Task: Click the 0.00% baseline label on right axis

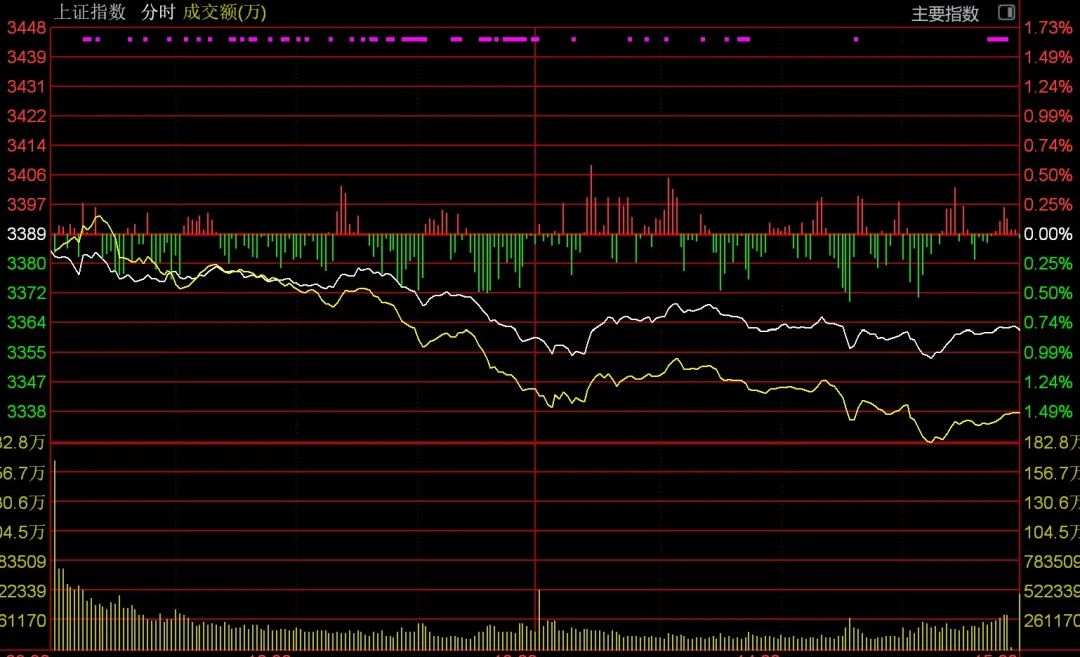Action: coord(1048,234)
